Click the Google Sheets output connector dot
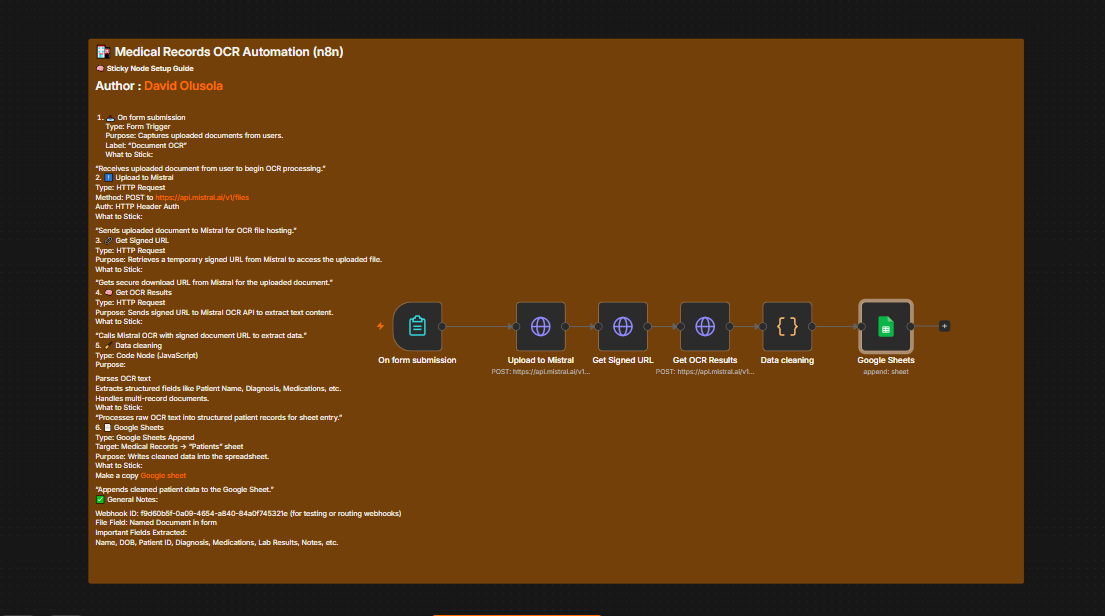Screen dimensions: 1105x616 (910, 326)
